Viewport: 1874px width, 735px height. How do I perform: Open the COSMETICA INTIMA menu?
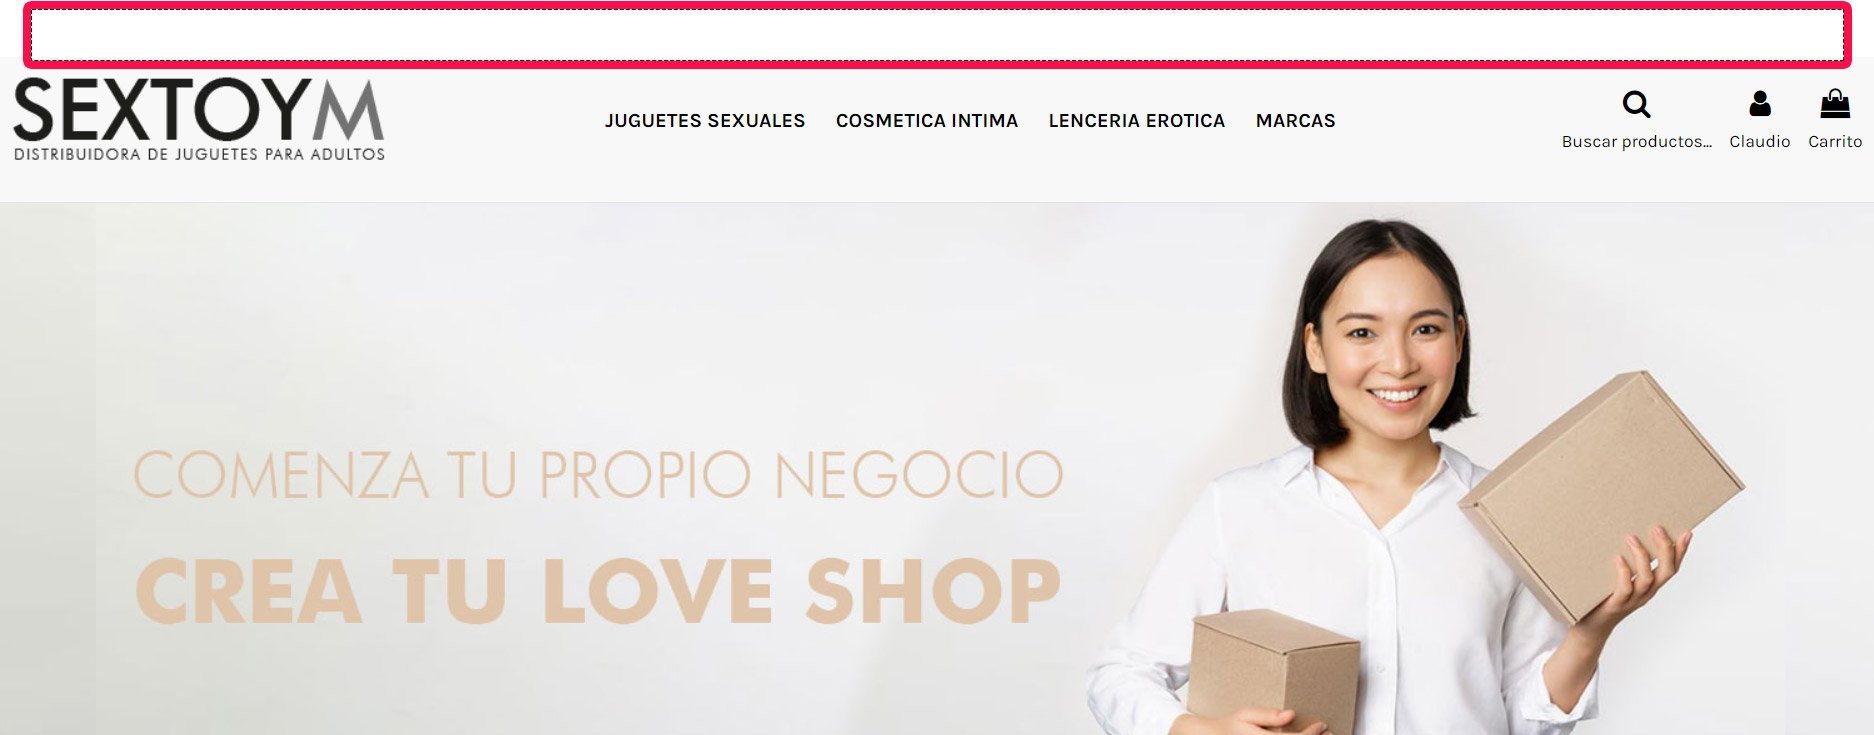tap(927, 121)
